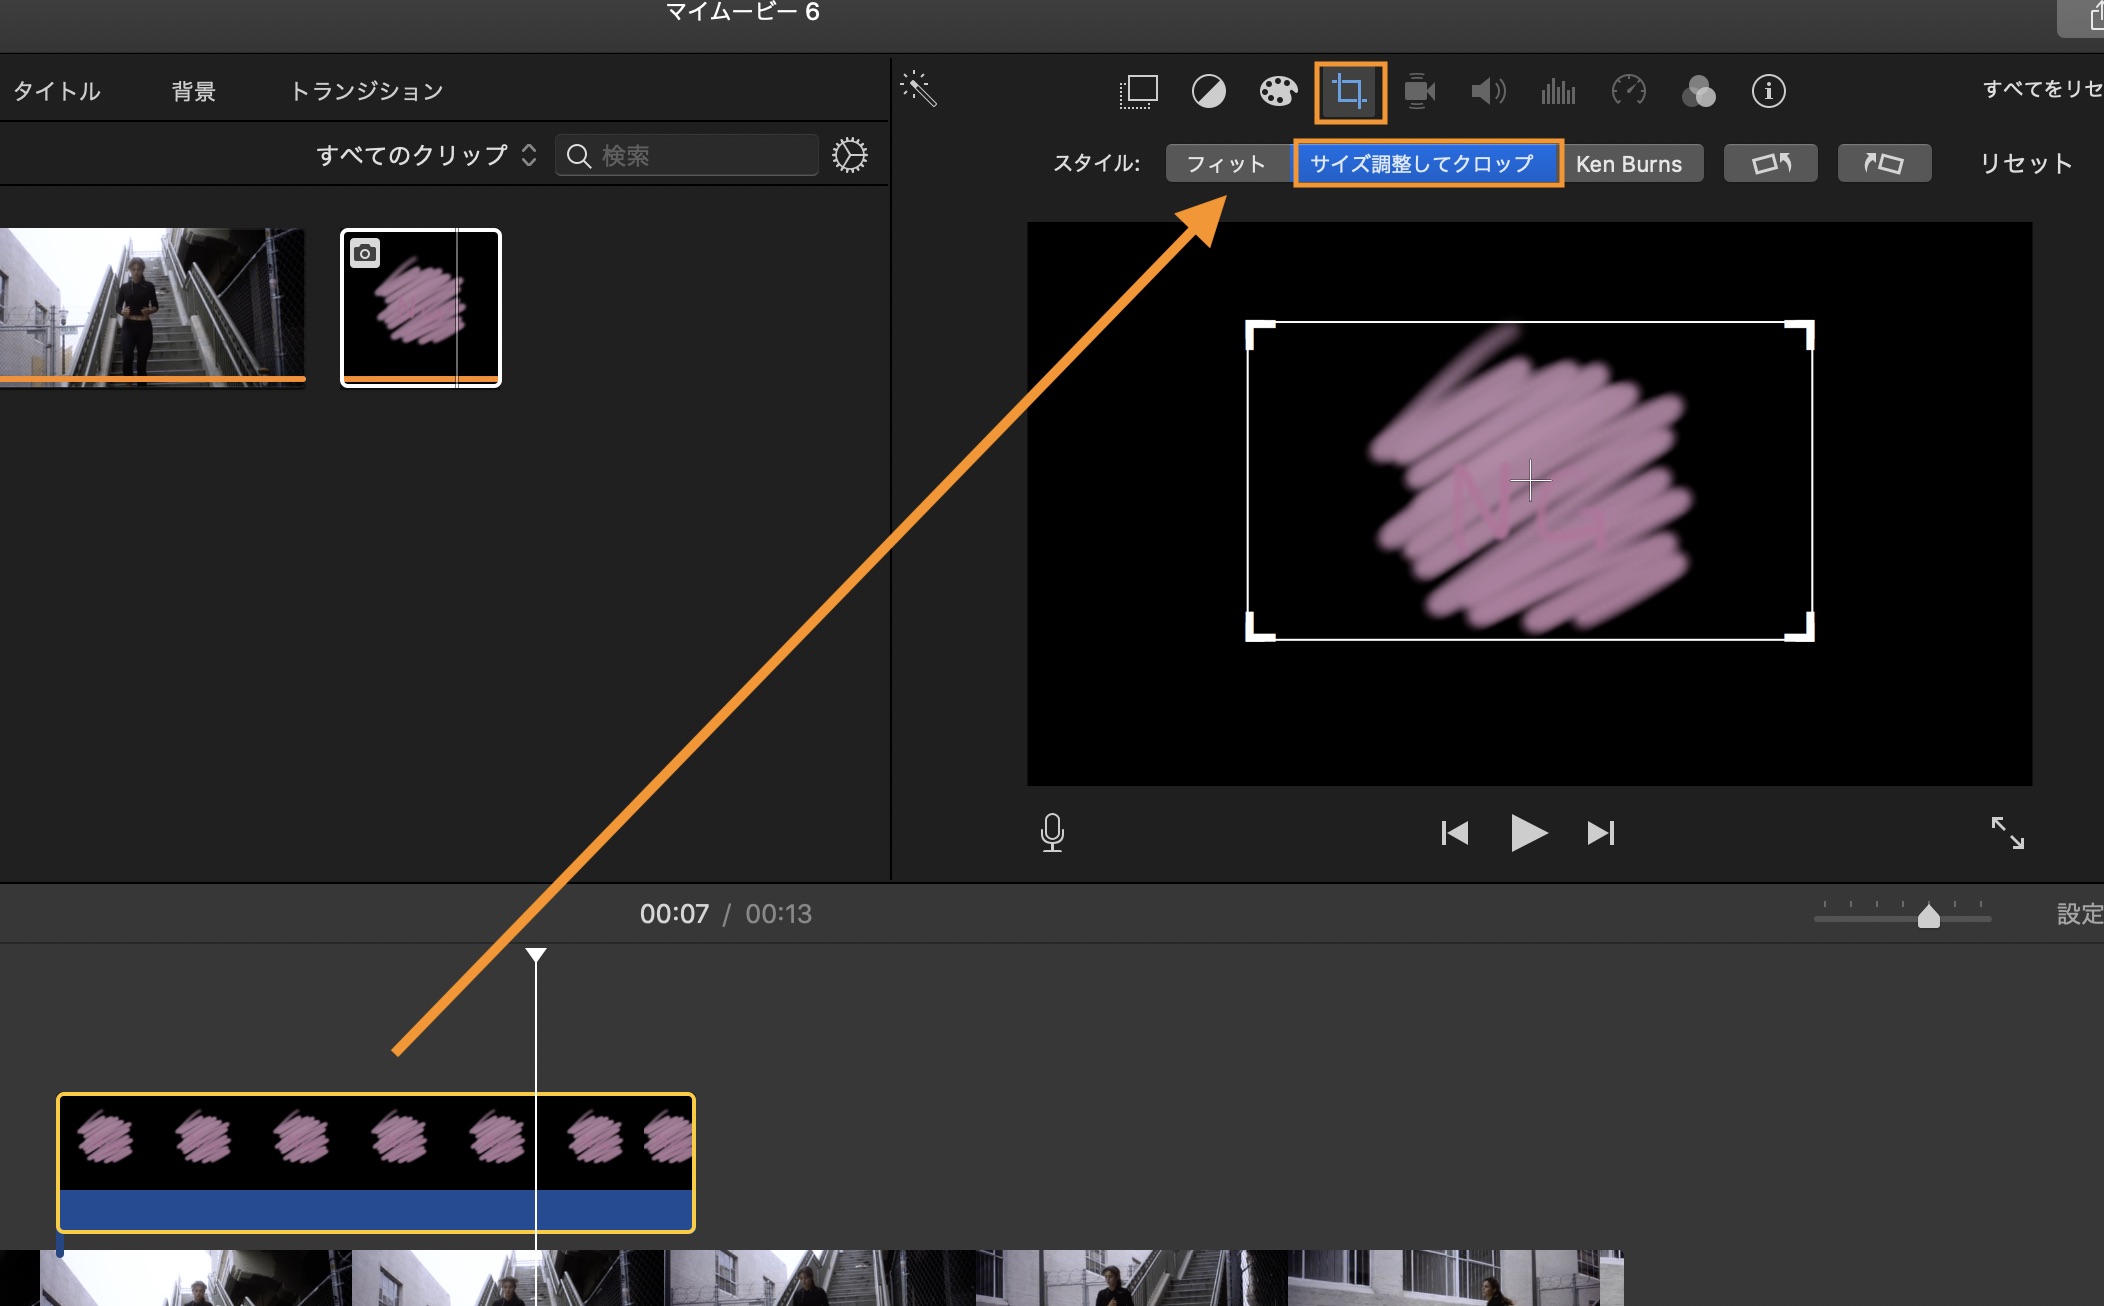
Task: Click the 00:07 current timecode
Action: click(674, 914)
